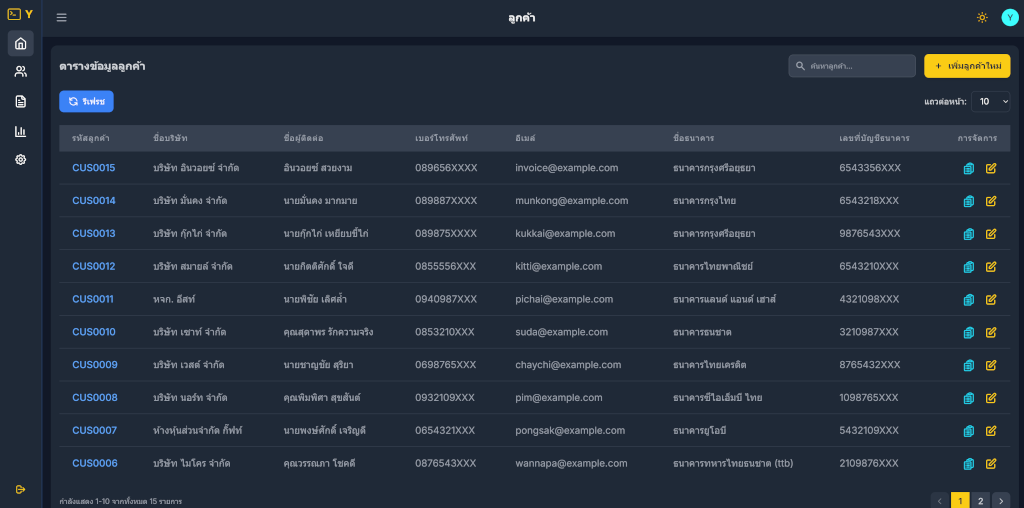This screenshot has width=1024, height=508.
Task: Open the user avatar menu
Action: click(x=1009, y=17)
